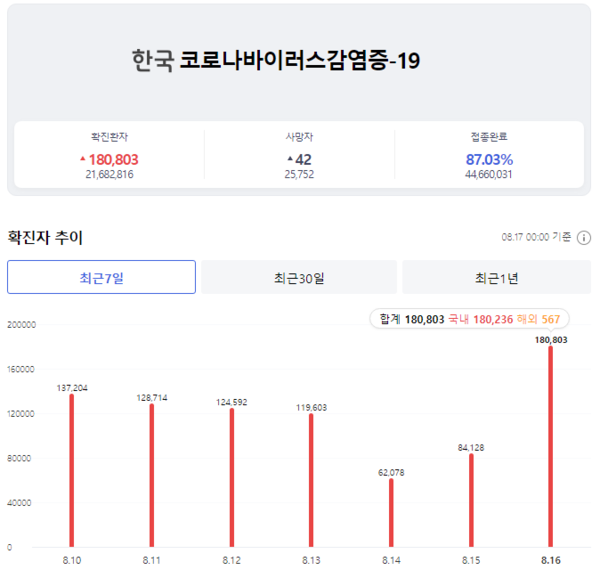Viewport: 600px width, 570px height.
Task: Click the 200000 y-axis label
Action: click(21, 325)
